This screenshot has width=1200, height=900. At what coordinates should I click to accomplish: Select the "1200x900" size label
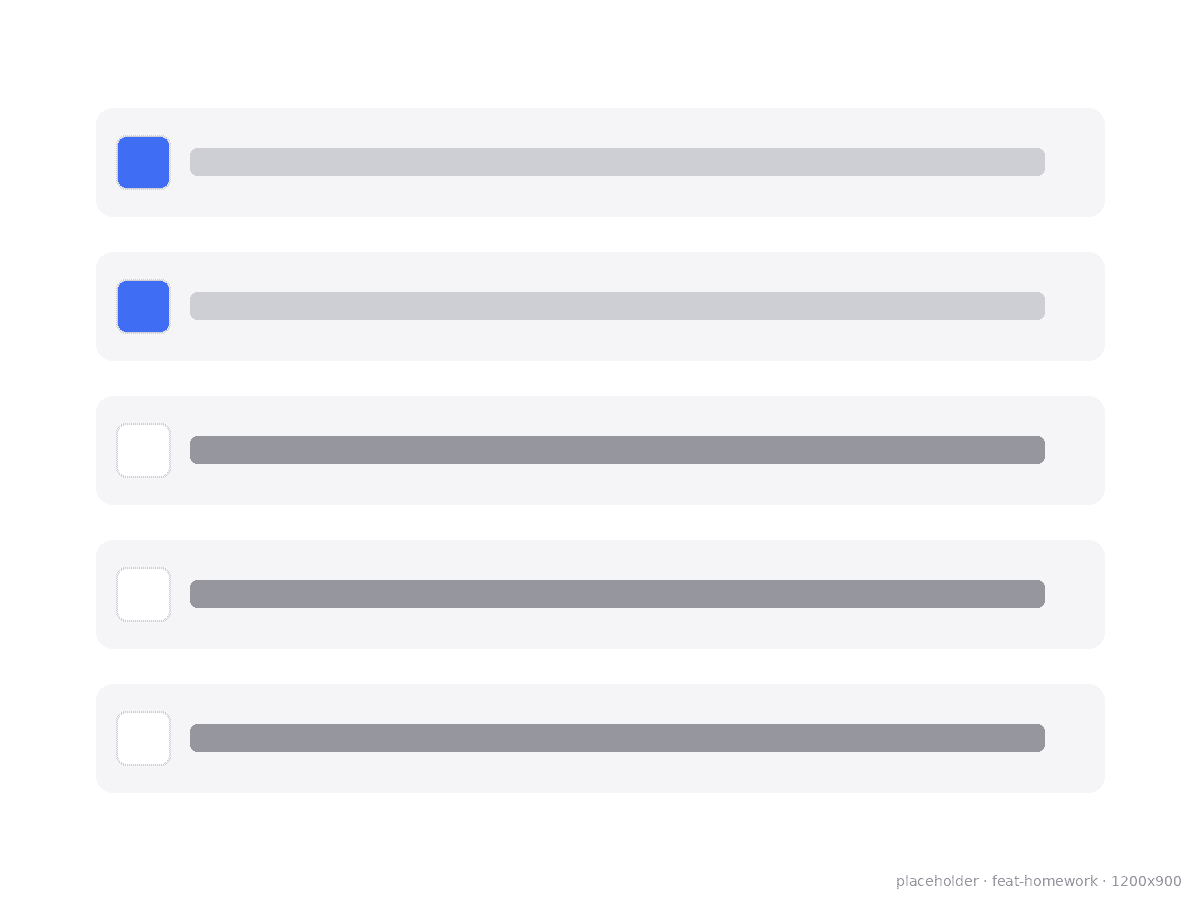[1146, 881]
